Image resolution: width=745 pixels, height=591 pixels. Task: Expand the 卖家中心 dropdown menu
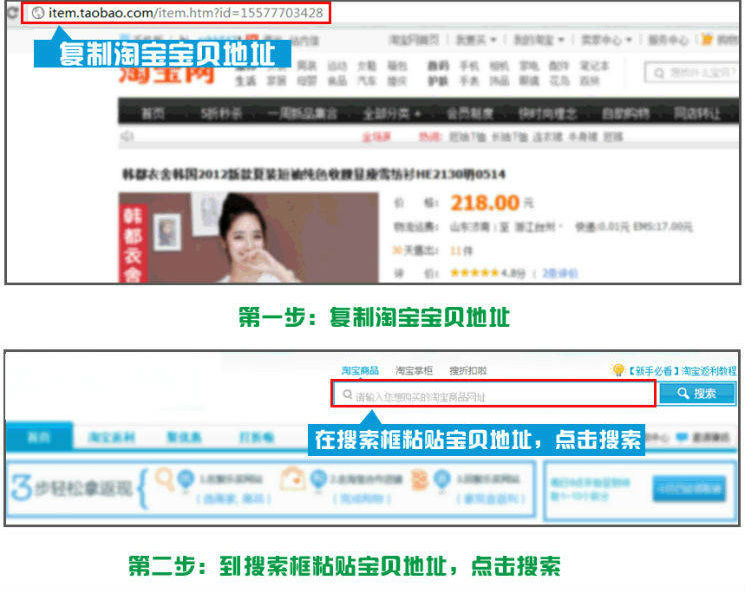click(606, 40)
